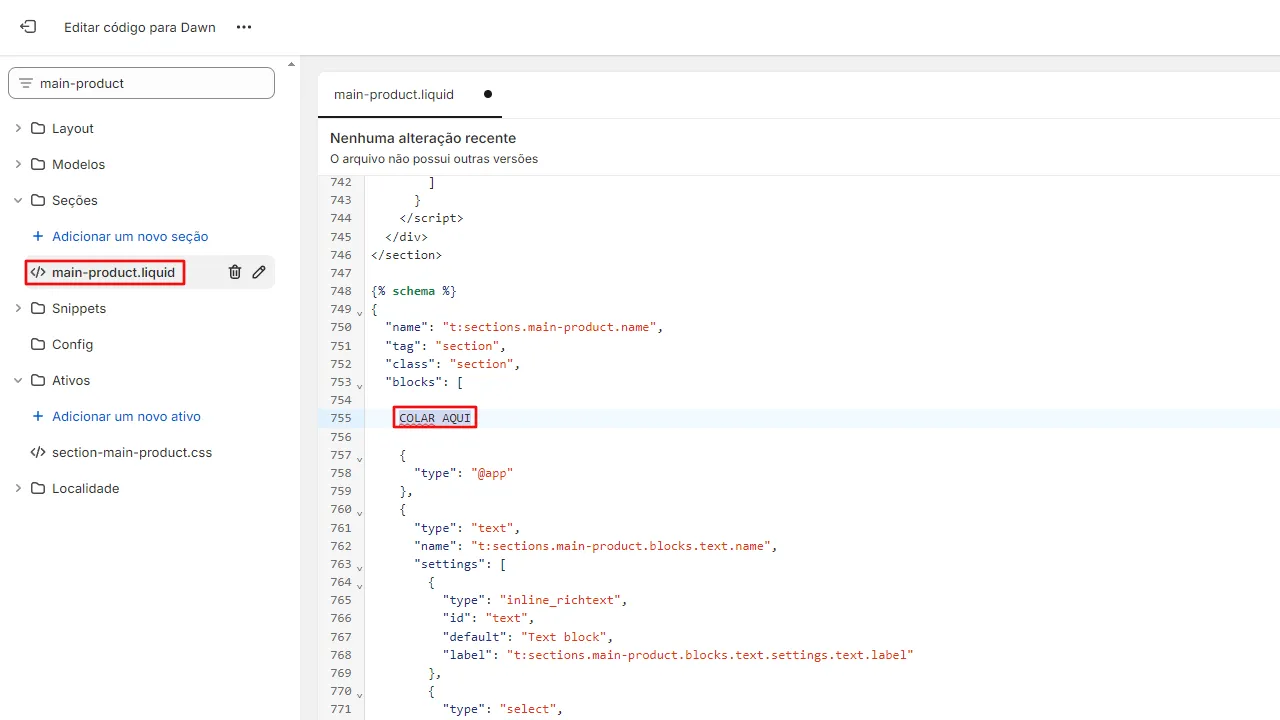Collapse the Seções folder chevron
This screenshot has height=720, width=1280.
18,200
